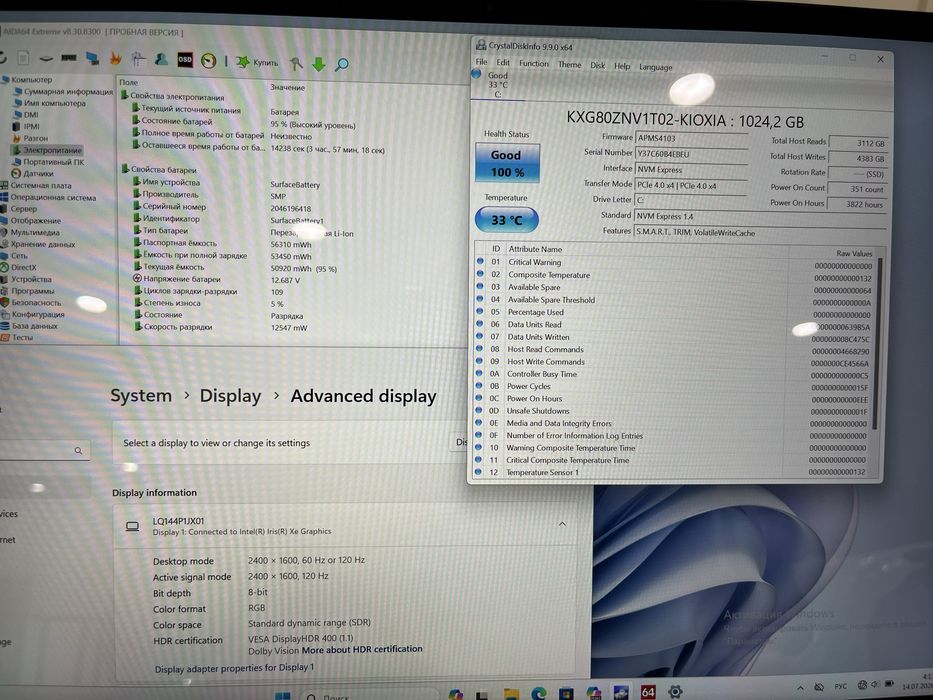The image size is (933, 700).
Task: Go back to System in Settings breadcrumb
Action: [141, 396]
